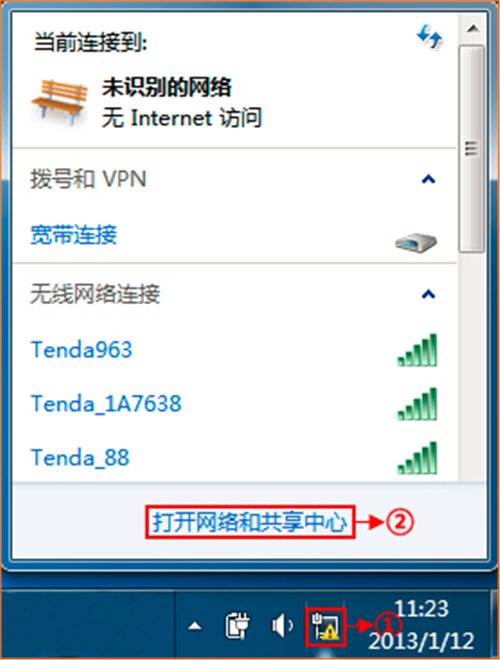Select the Tenda_88 wireless network
This screenshot has width=500, height=660.
tap(235, 458)
